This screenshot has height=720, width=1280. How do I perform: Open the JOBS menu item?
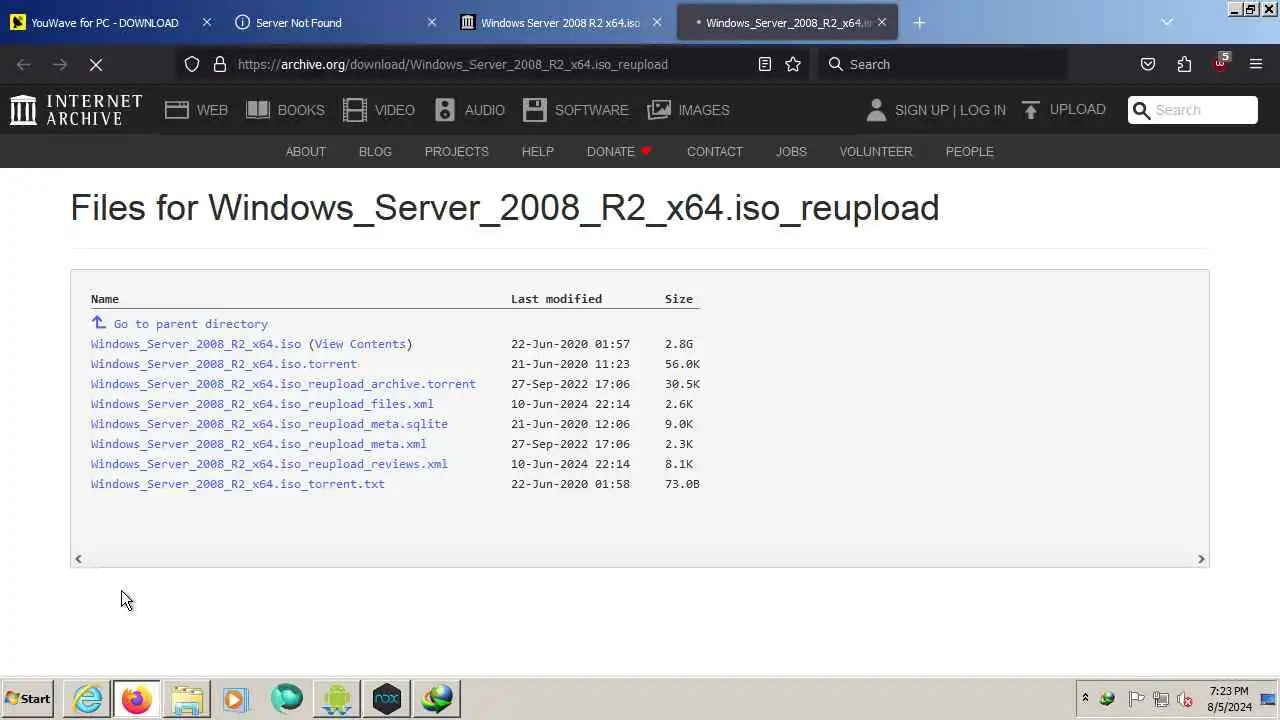791,152
